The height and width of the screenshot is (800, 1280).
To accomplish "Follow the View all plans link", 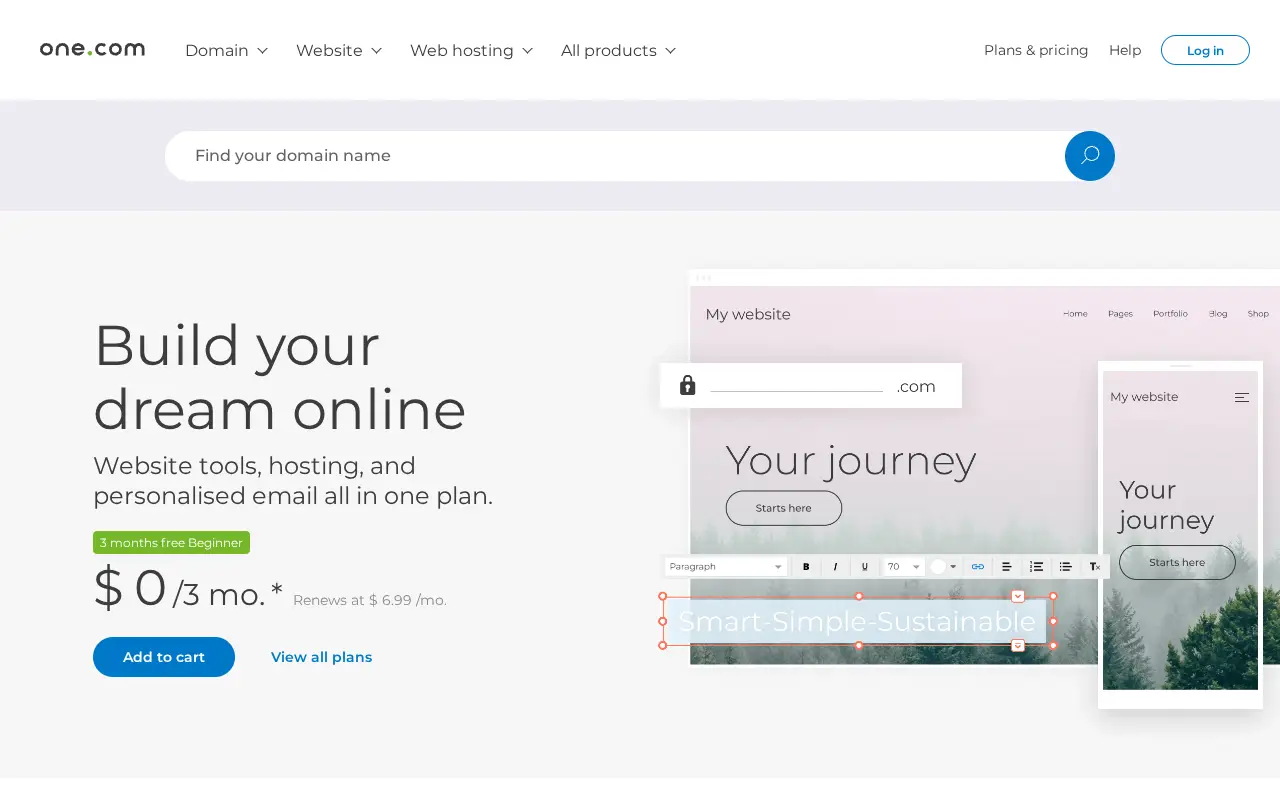I will click(321, 657).
